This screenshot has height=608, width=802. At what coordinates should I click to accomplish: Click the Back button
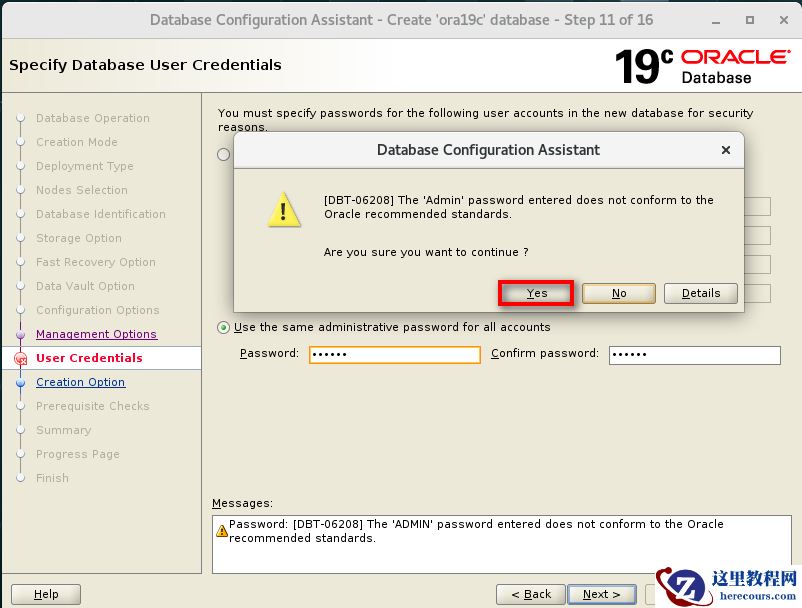pos(531,594)
